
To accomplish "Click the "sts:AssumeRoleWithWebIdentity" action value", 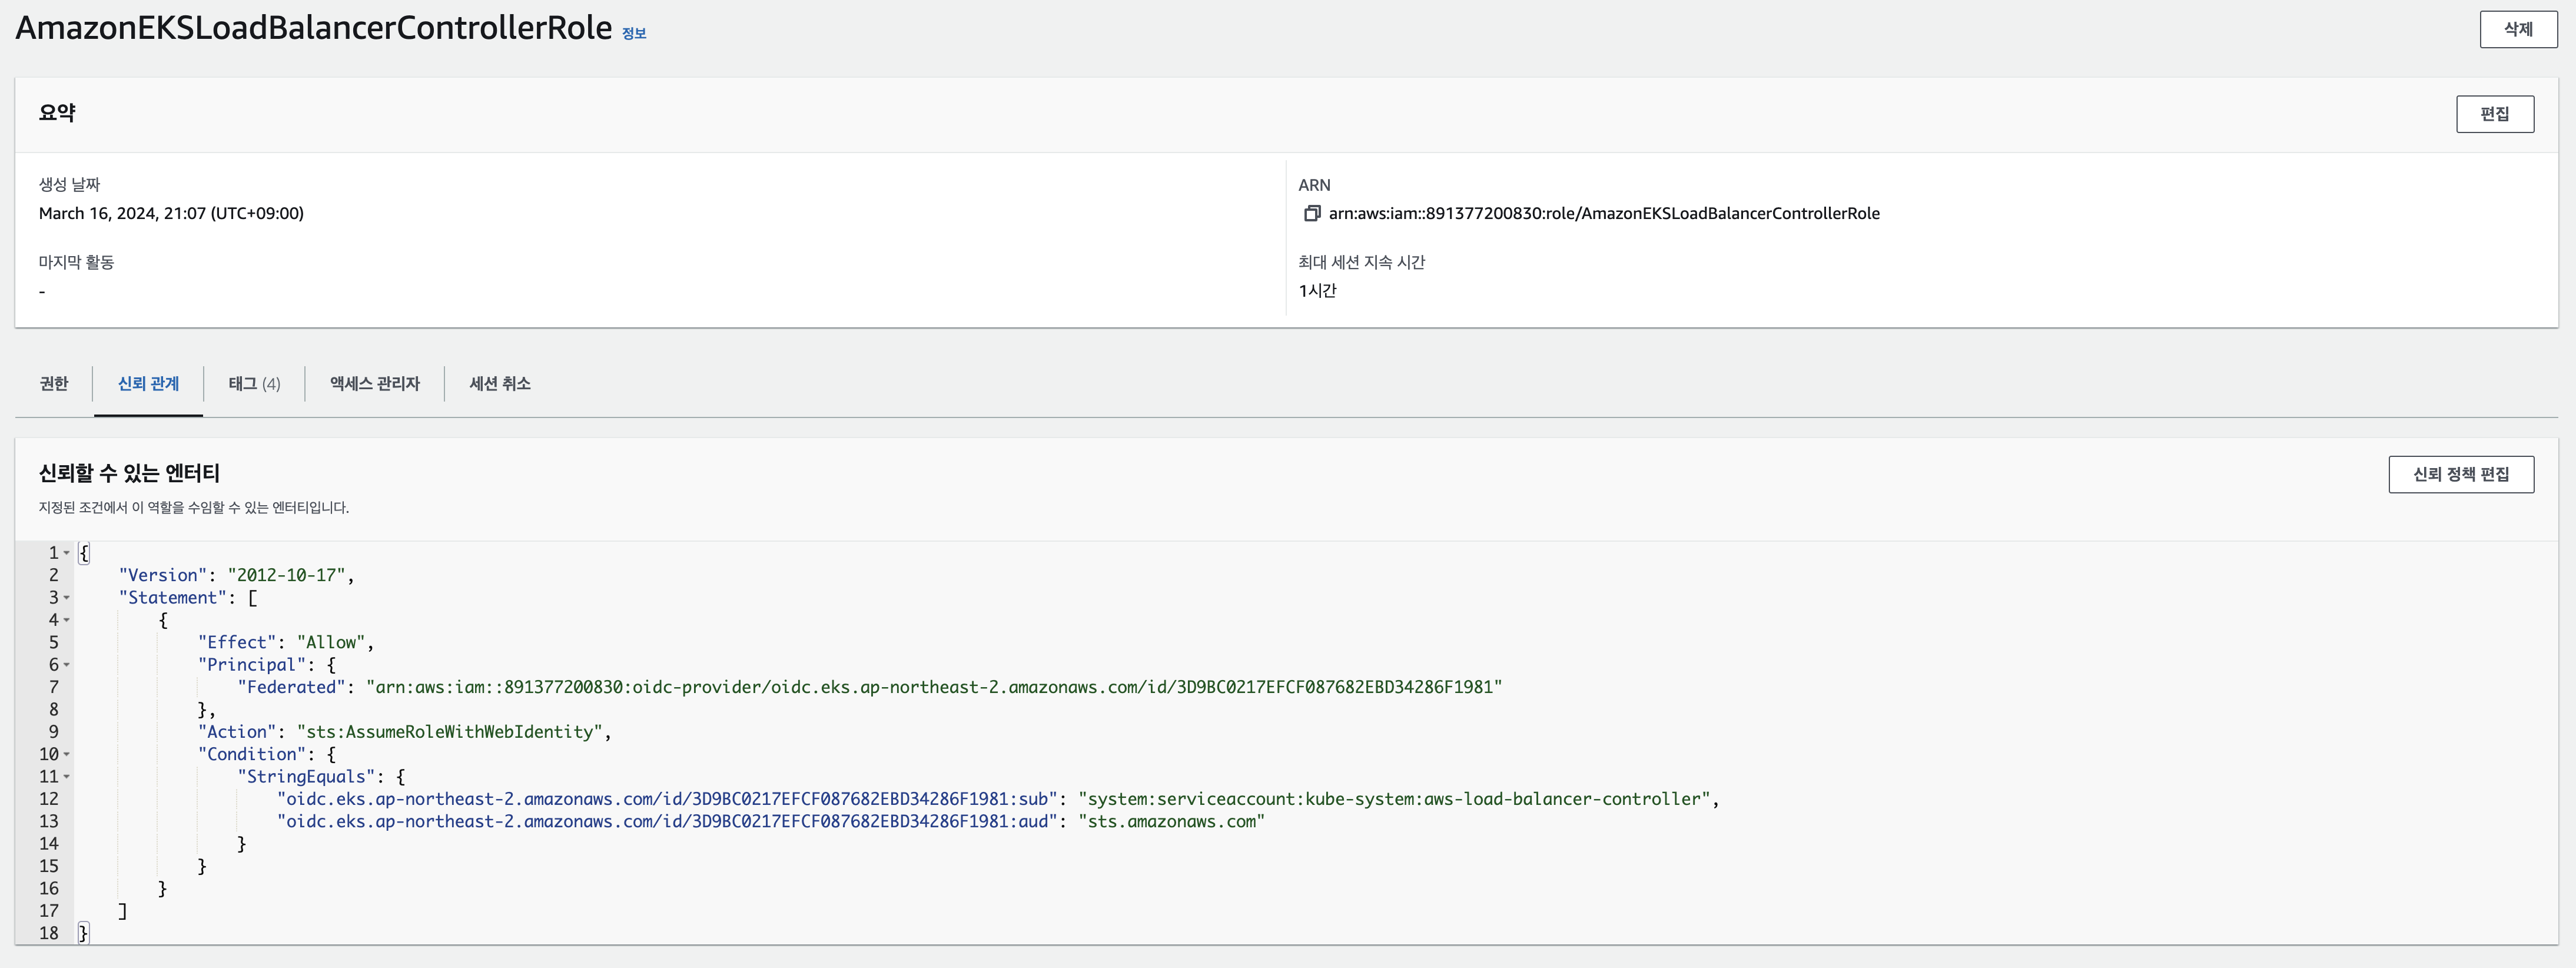I will click(449, 732).
